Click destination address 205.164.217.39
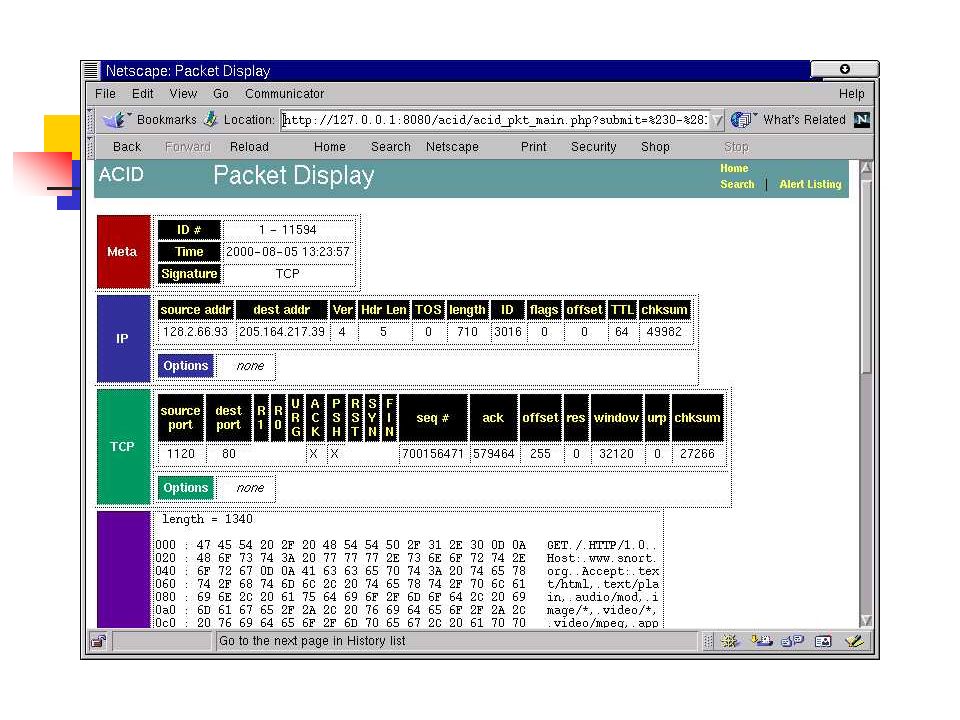960x720 pixels. (282, 332)
